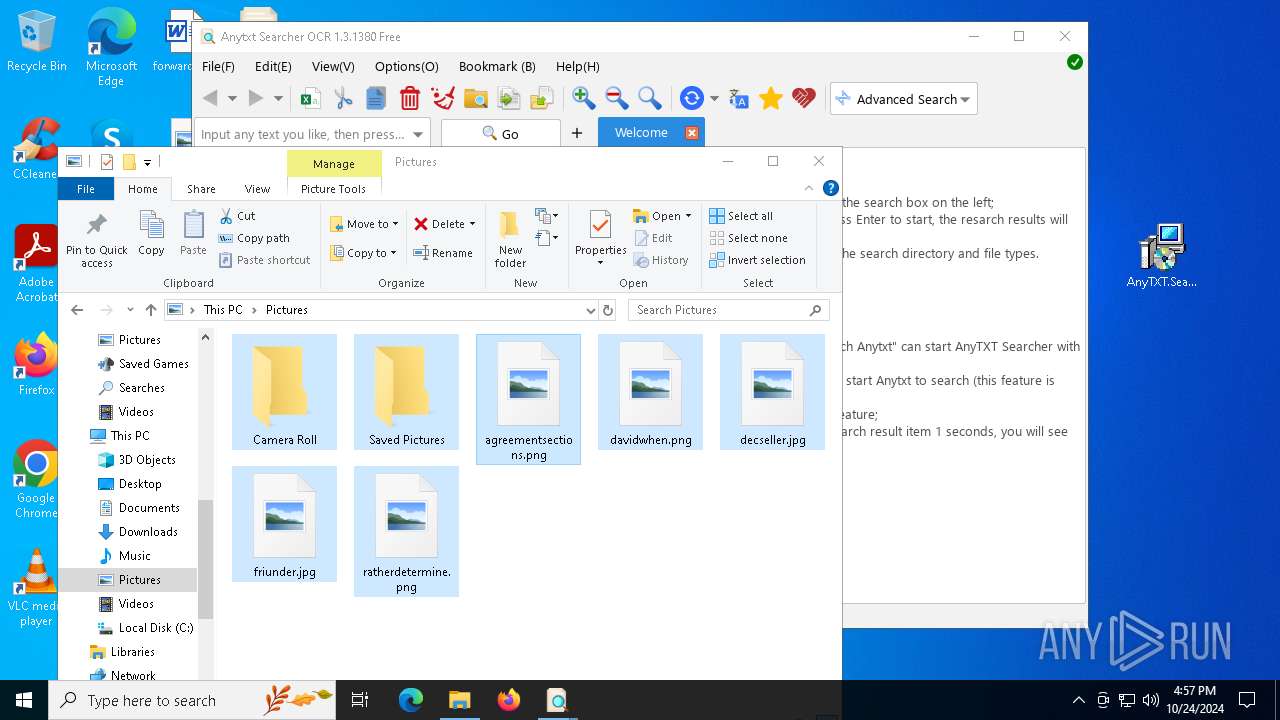
Task: Switch to the View tab in Explorer
Action: tap(257, 189)
